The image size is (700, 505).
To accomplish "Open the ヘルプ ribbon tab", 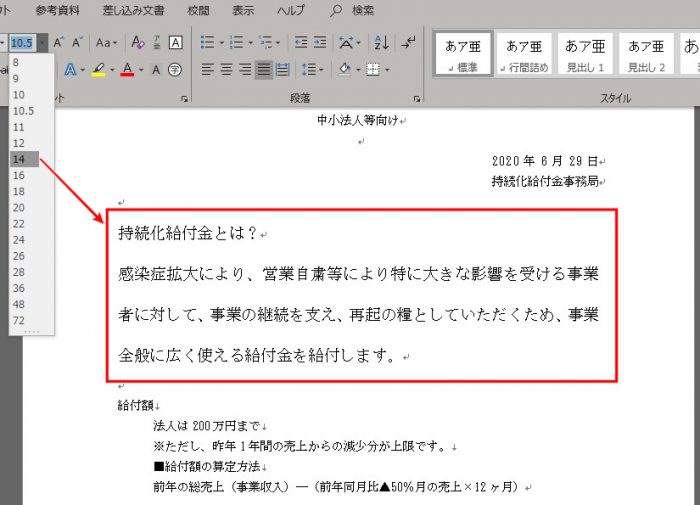I will [291, 10].
